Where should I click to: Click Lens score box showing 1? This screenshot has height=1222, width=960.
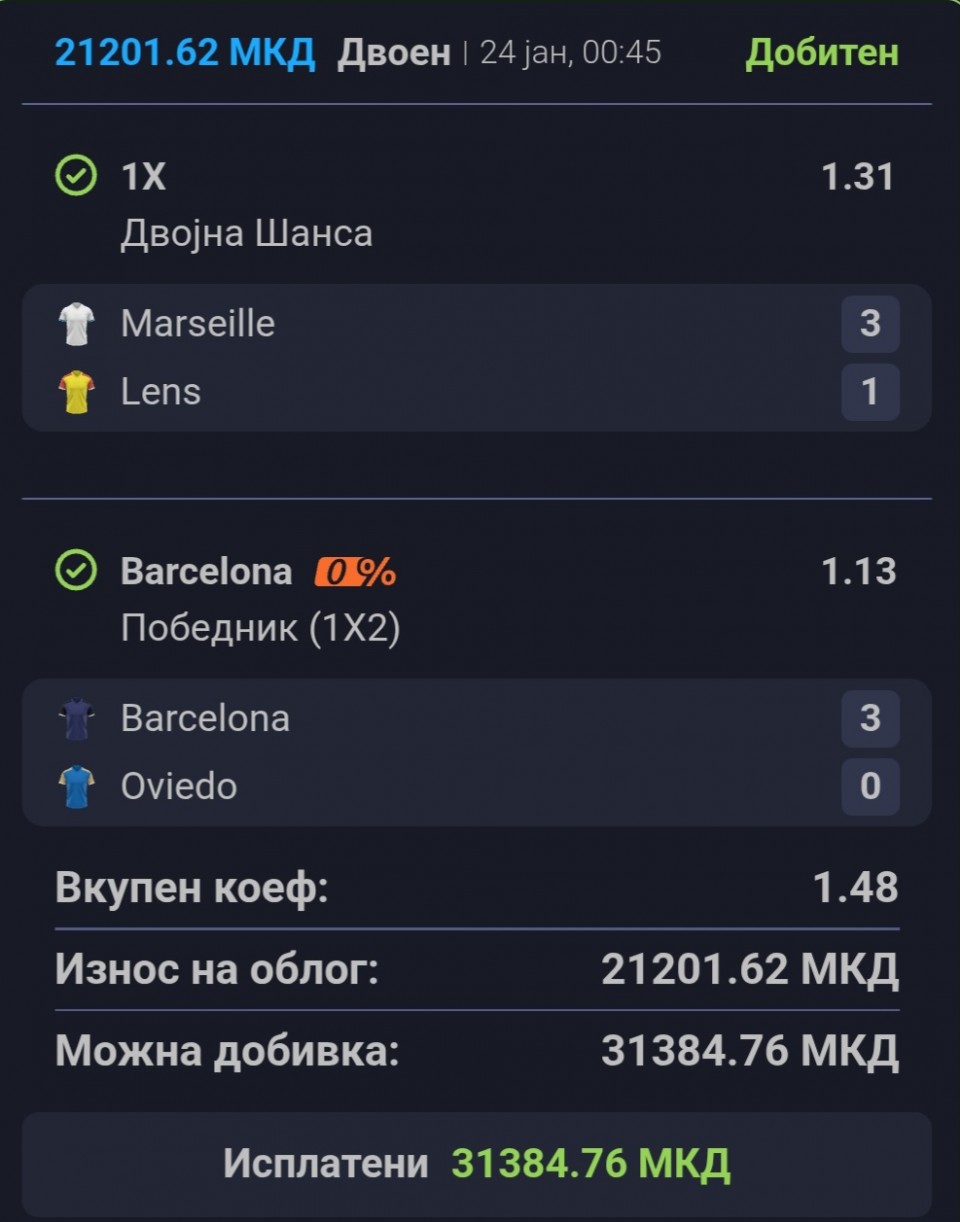click(x=870, y=392)
